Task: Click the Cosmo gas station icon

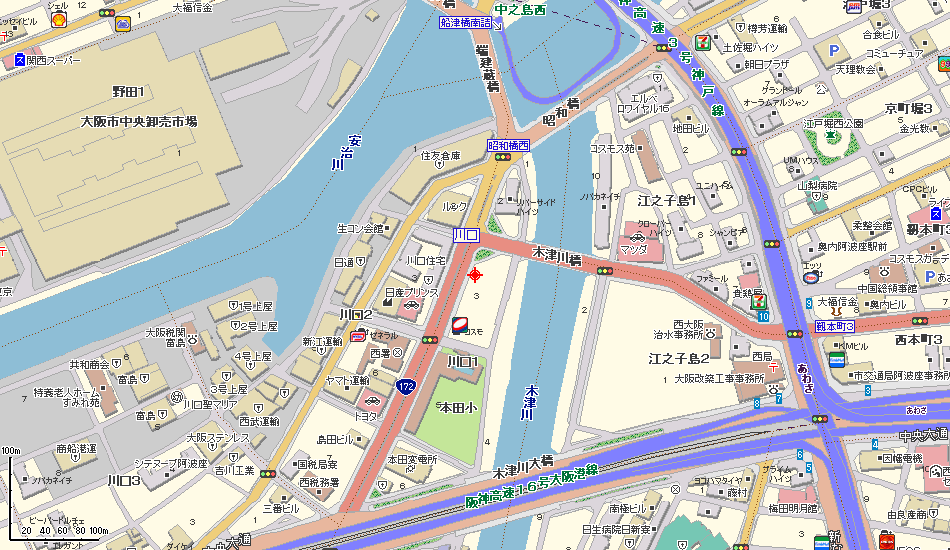Action: pos(460,325)
